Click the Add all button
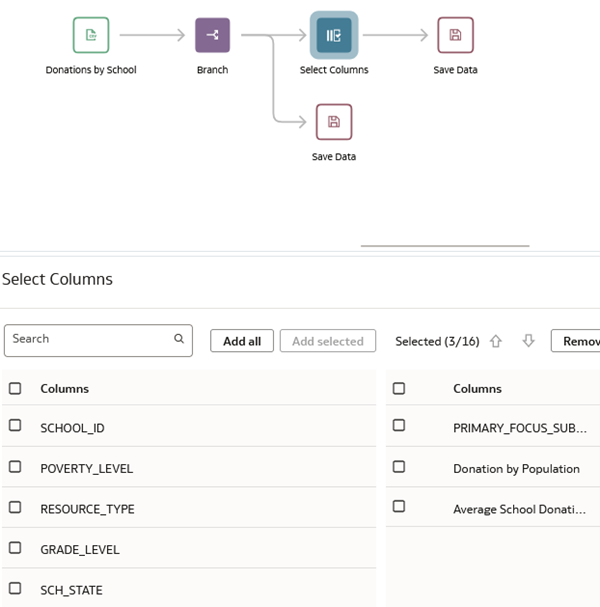Screen dimensions: 600x607 (242, 341)
